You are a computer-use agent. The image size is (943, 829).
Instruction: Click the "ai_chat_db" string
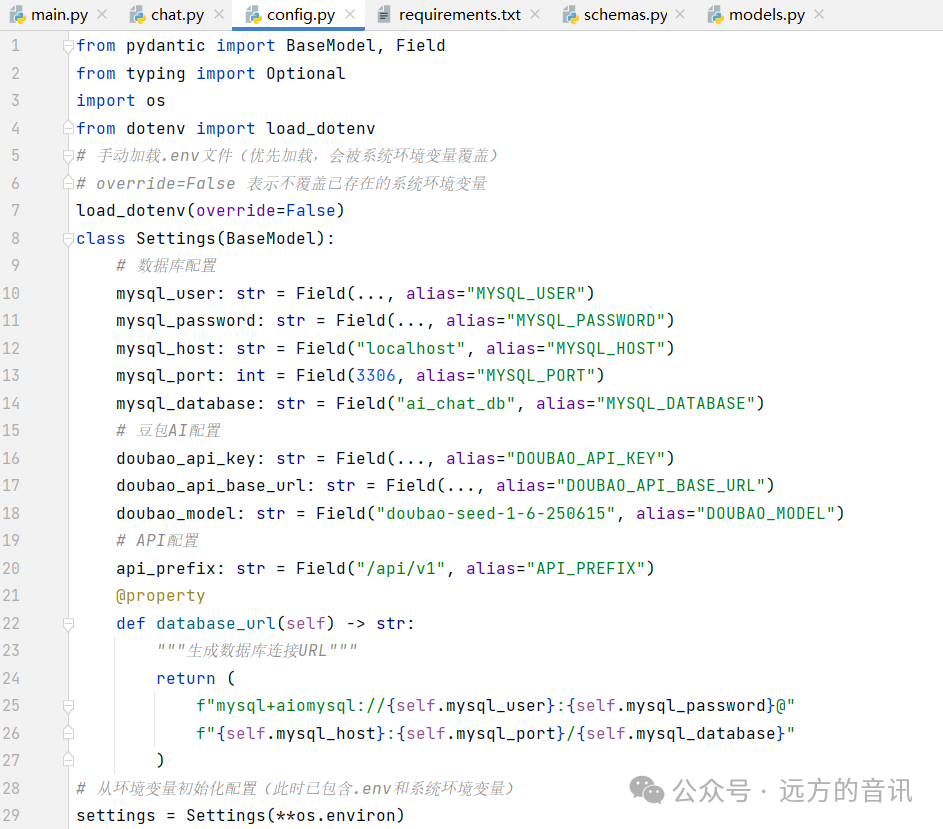pos(455,403)
